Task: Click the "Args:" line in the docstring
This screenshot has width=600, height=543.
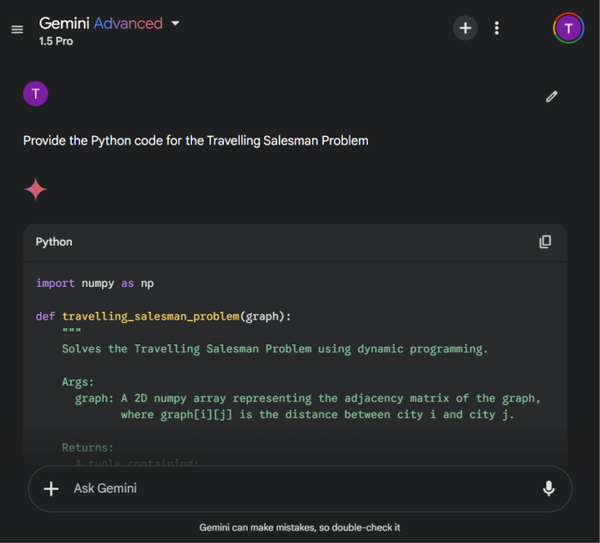Action: pos(78,382)
